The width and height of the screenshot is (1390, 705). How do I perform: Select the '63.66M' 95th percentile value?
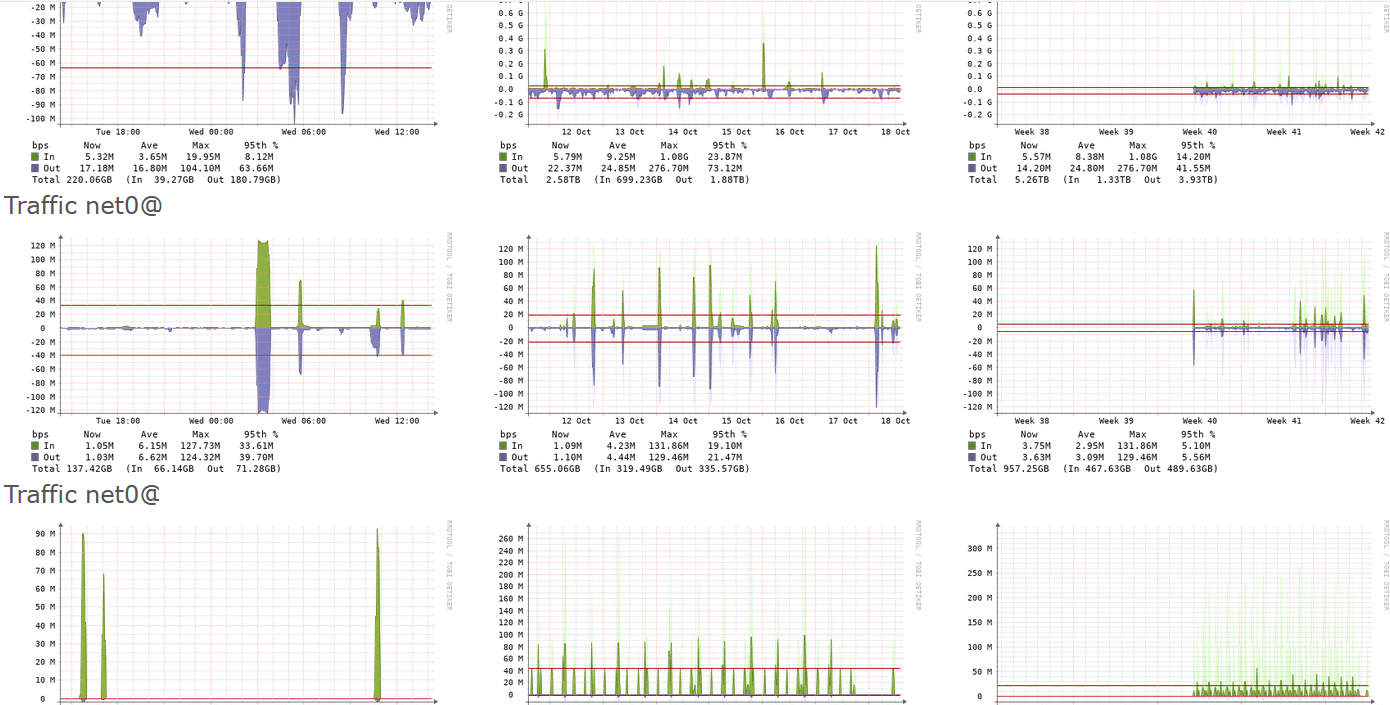point(256,168)
